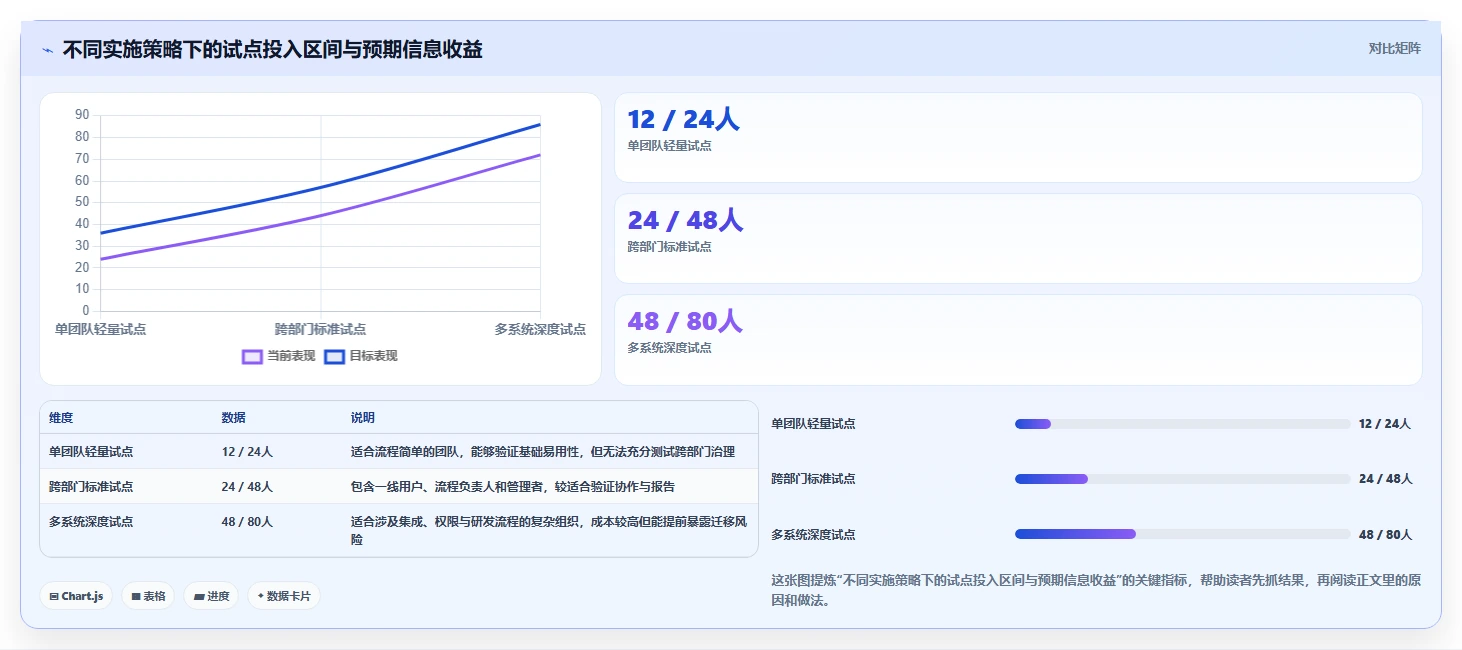The width and height of the screenshot is (1462, 650).
Task: Click progress value 48 / 80人
Action: pyautogui.click(x=1386, y=535)
